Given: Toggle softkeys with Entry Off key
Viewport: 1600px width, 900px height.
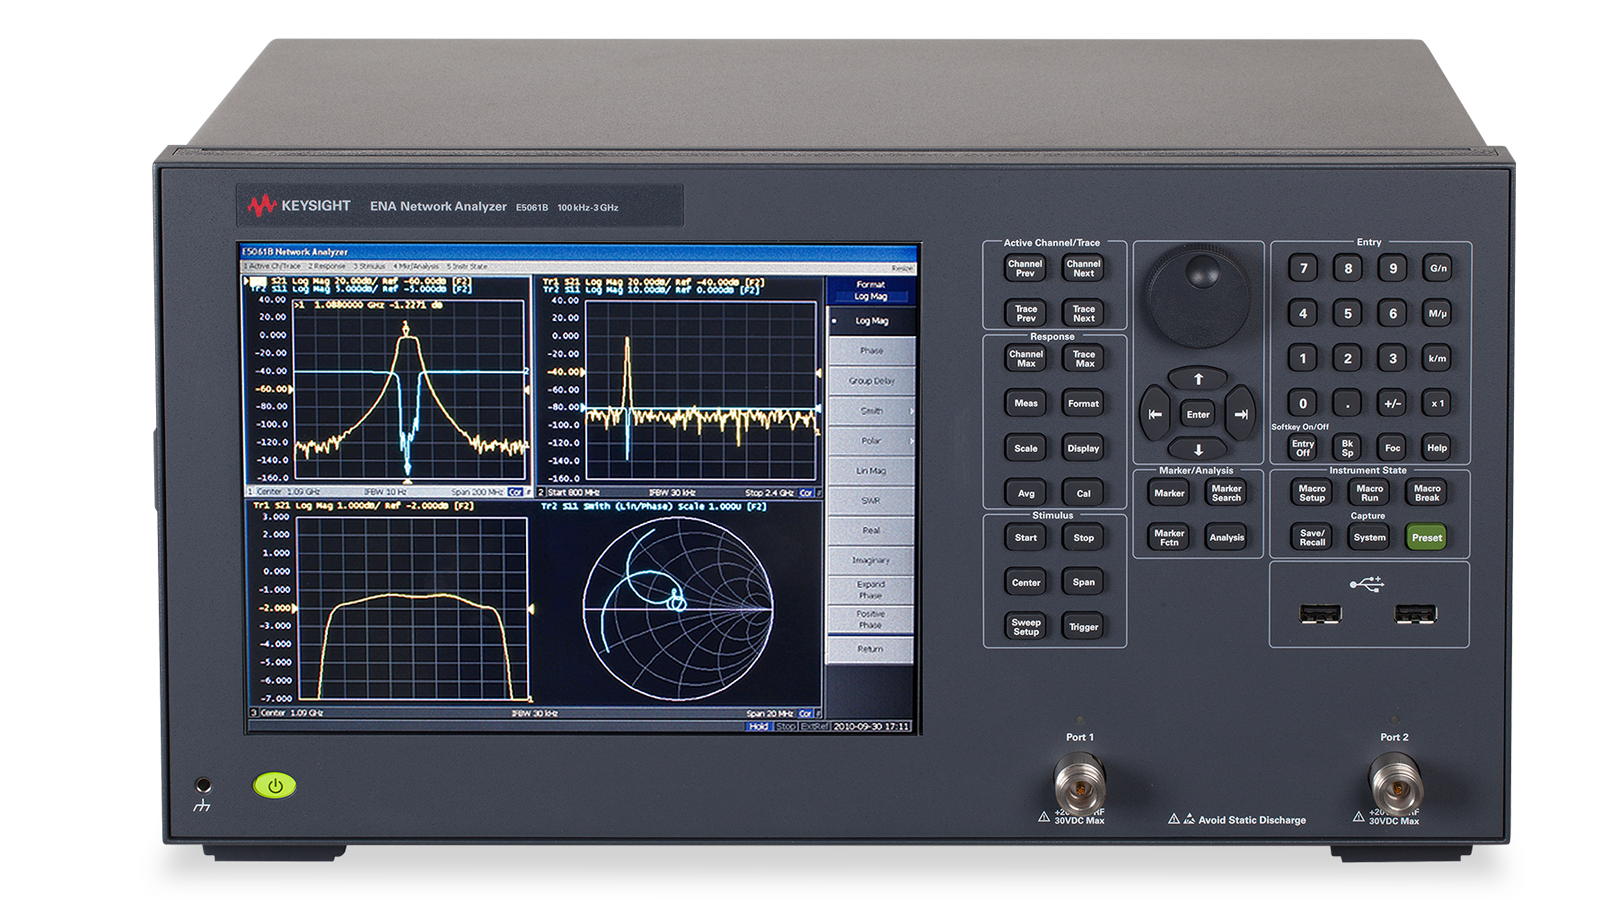Looking at the screenshot, I should (1303, 448).
